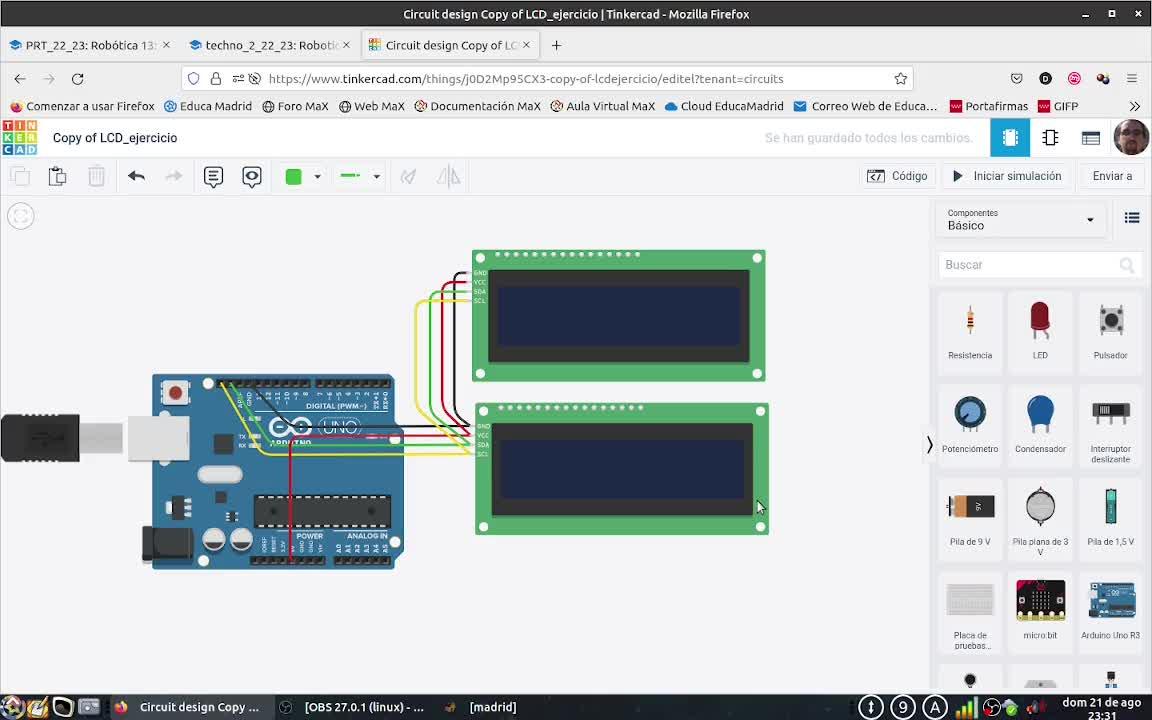Viewport: 1152px width, 720px height.
Task: Open component list table view icon
Action: pyautogui.click(x=1091, y=138)
